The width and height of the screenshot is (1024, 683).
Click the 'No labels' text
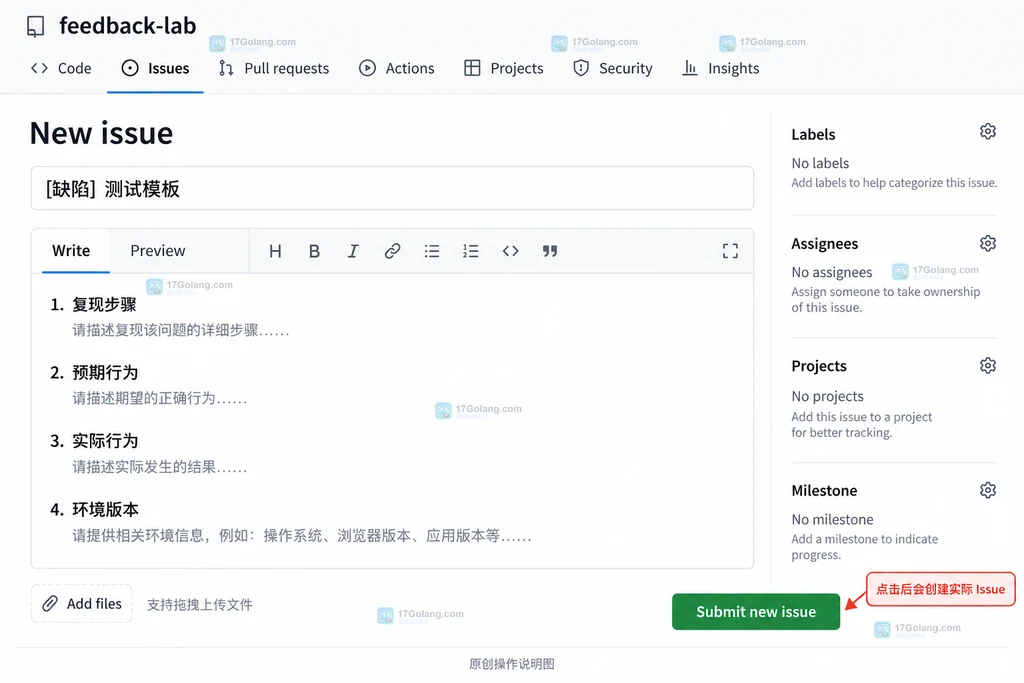tap(820, 163)
